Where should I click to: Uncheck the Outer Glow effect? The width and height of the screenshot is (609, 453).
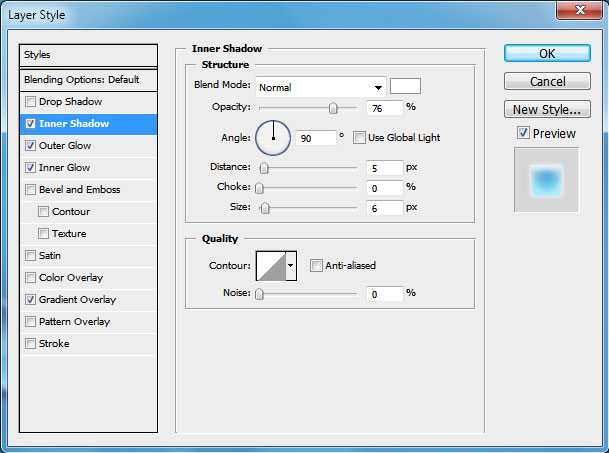pyautogui.click(x=31, y=146)
